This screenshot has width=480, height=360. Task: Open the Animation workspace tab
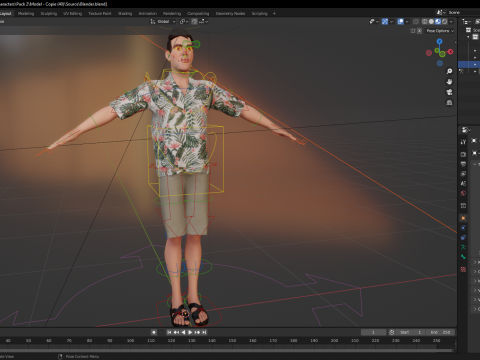coord(147,13)
